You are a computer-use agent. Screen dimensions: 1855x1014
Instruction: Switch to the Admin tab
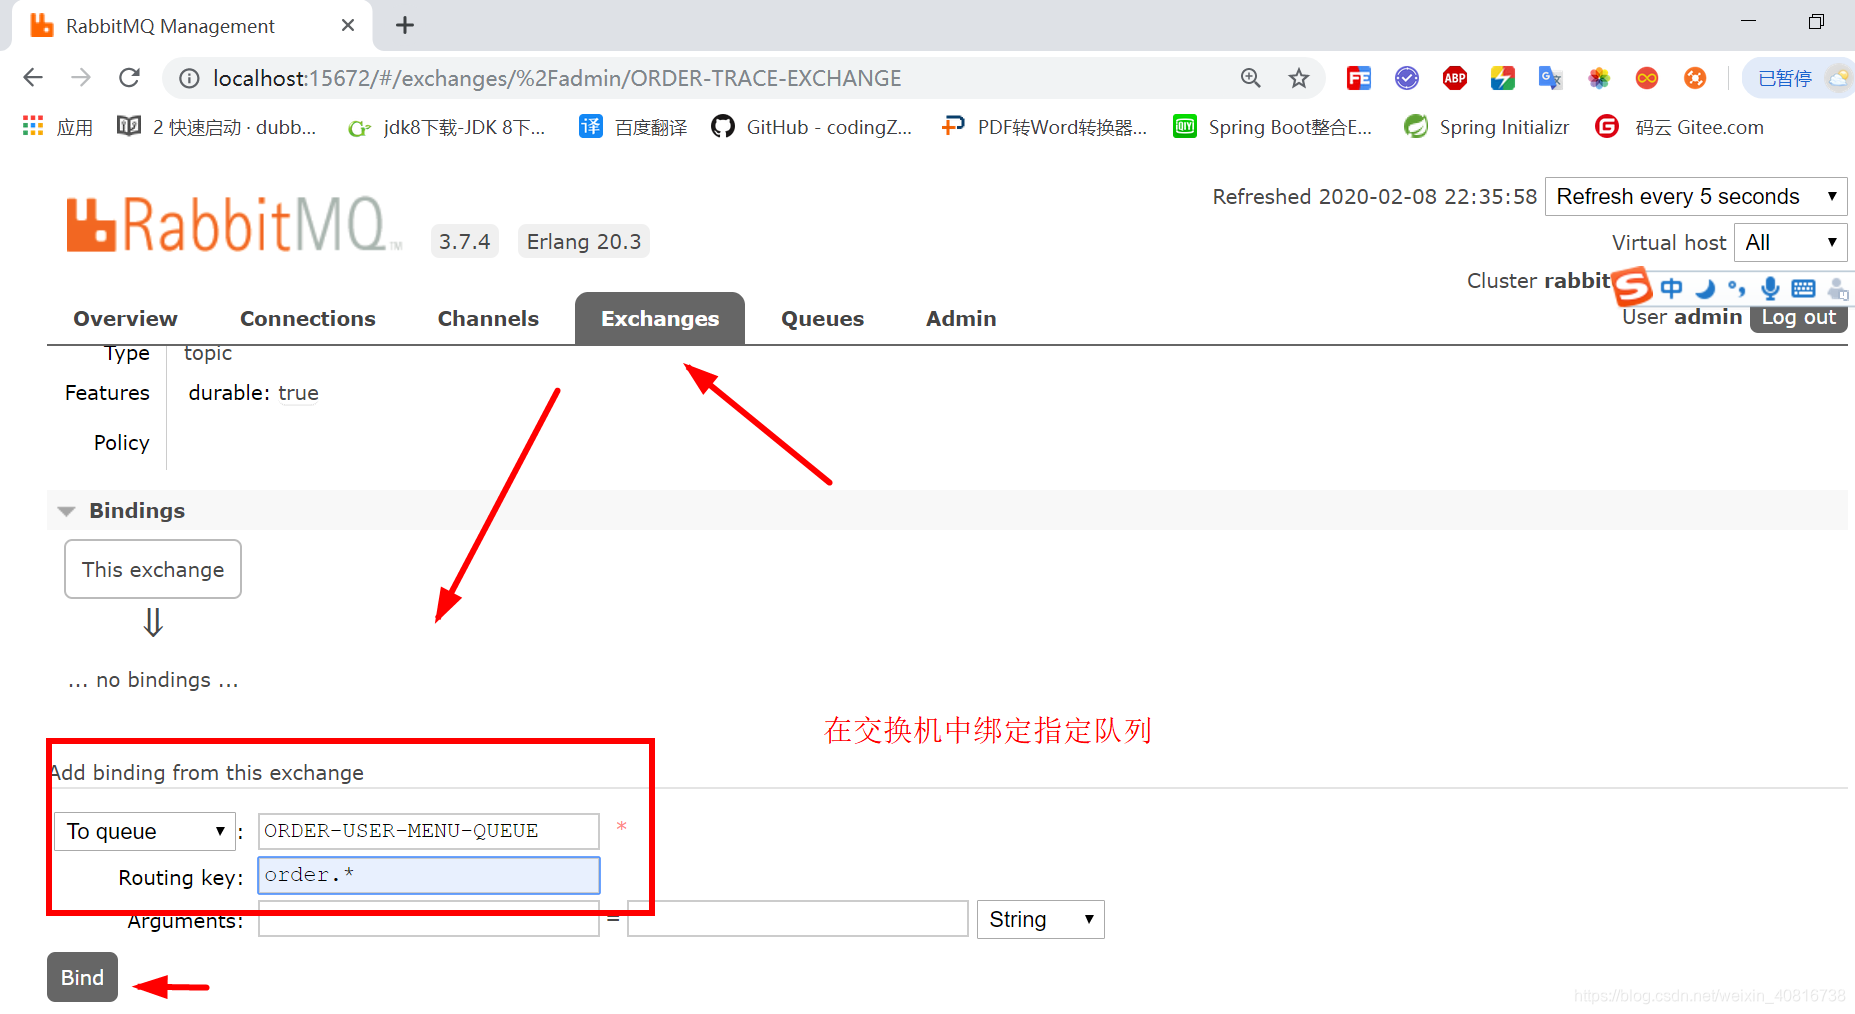click(961, 318)
